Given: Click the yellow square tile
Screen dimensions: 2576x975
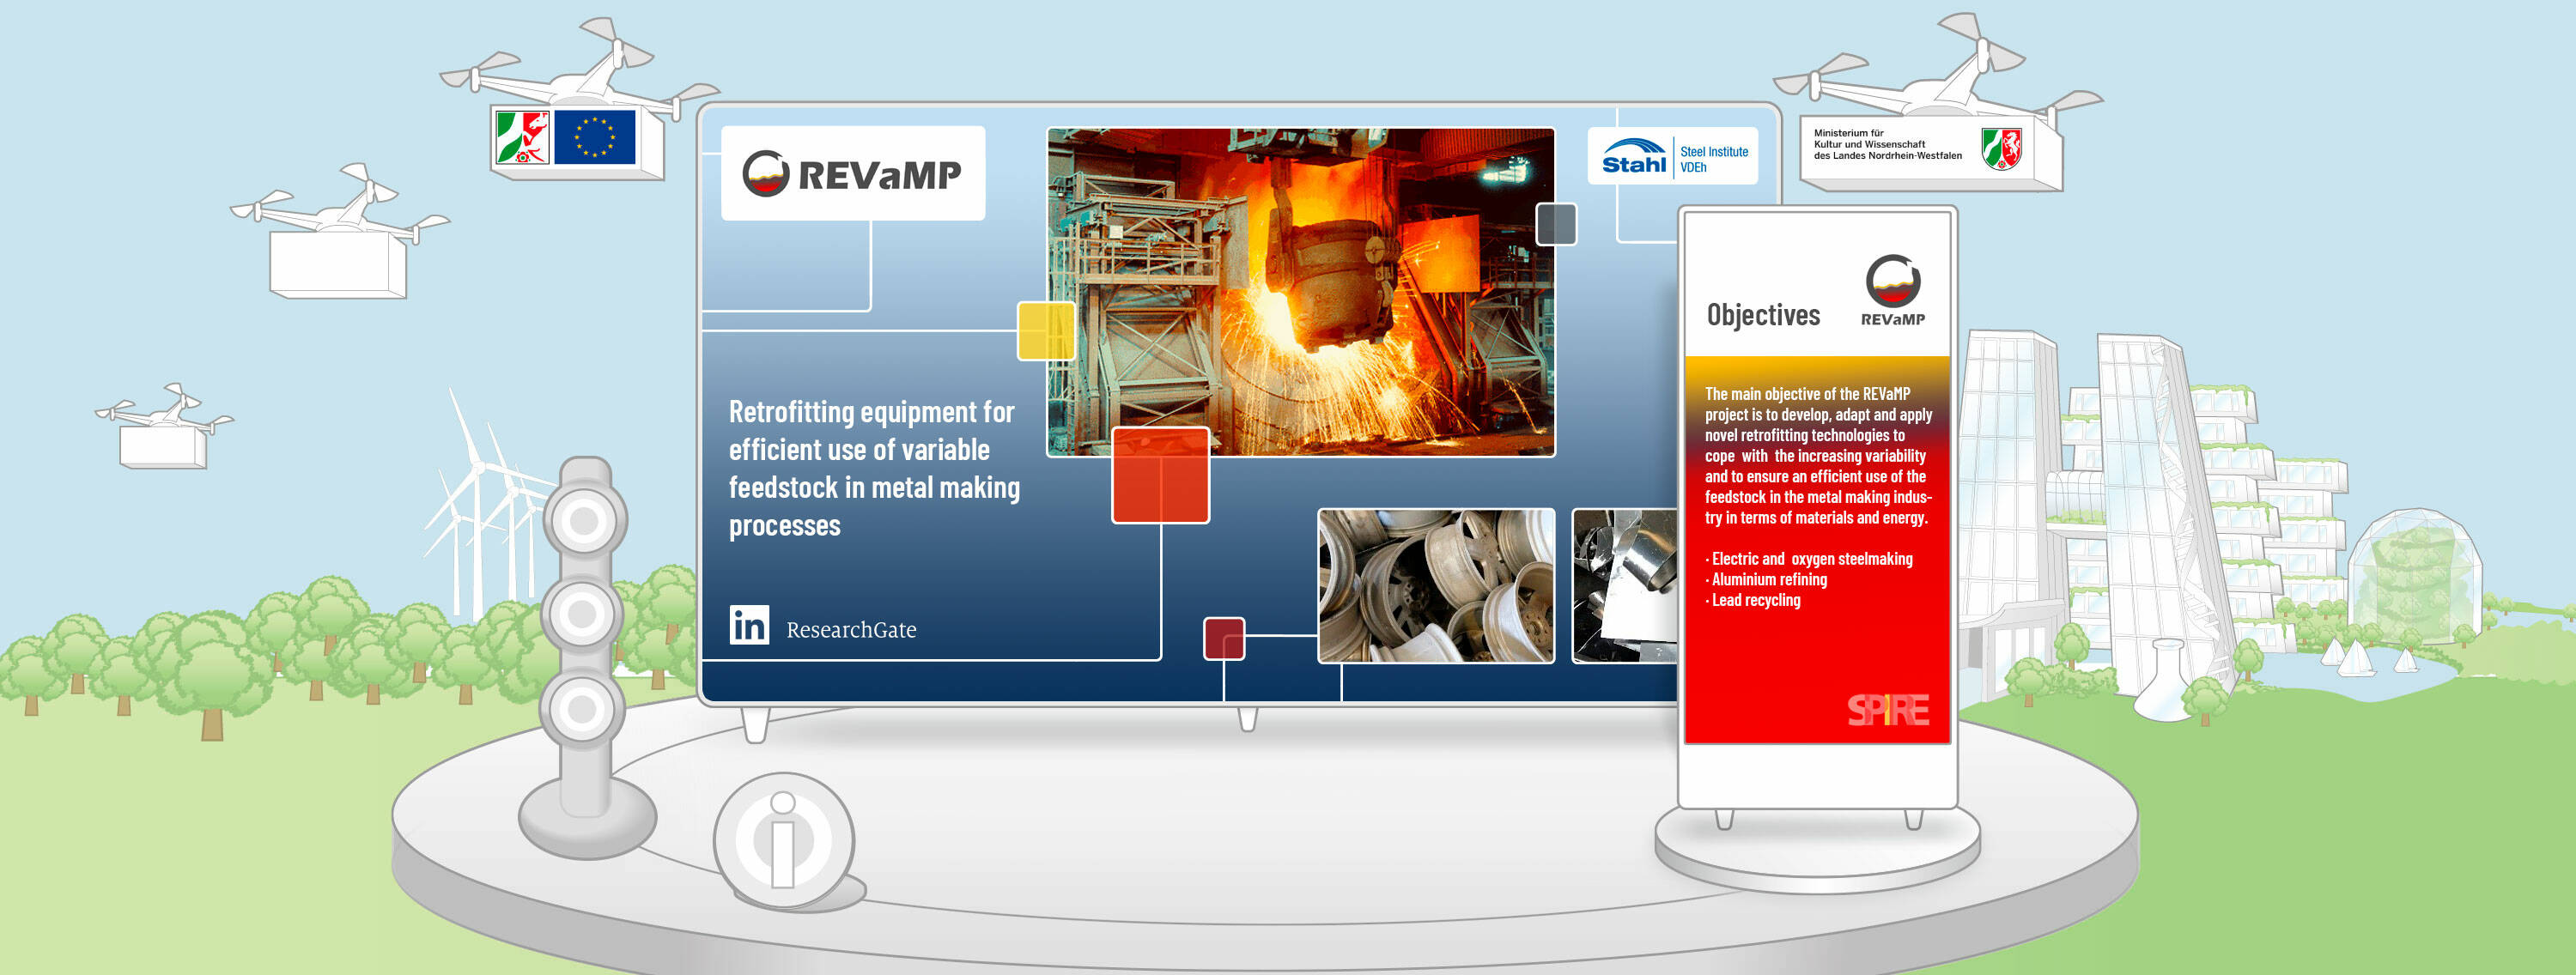Looking at the screenshot, I should click(1046, 331).
